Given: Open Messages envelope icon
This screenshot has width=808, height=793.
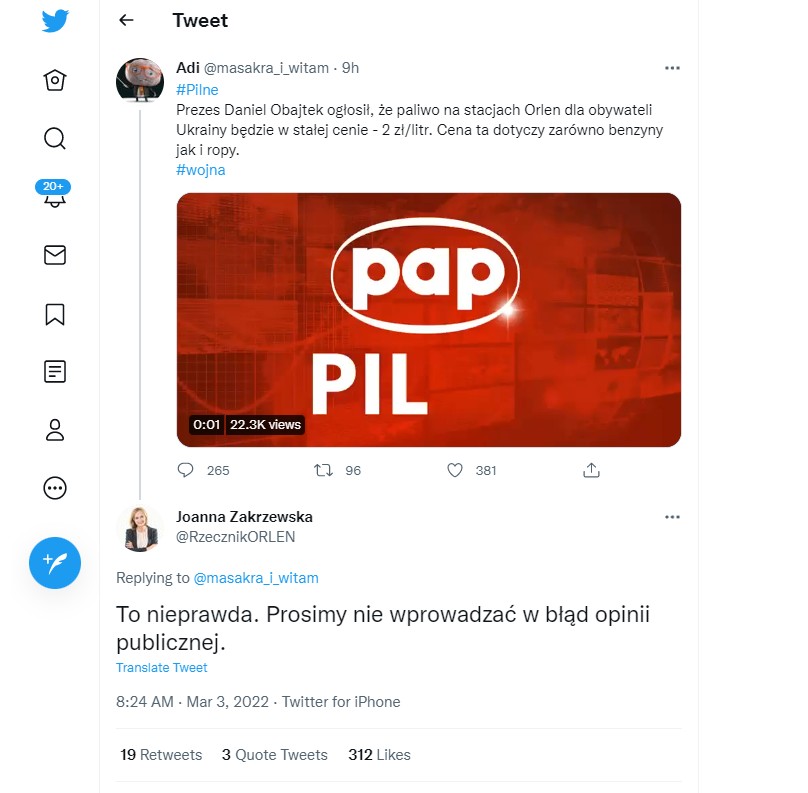Looking at the screenshot, I should pyautogui.click(x=55, y=255).
